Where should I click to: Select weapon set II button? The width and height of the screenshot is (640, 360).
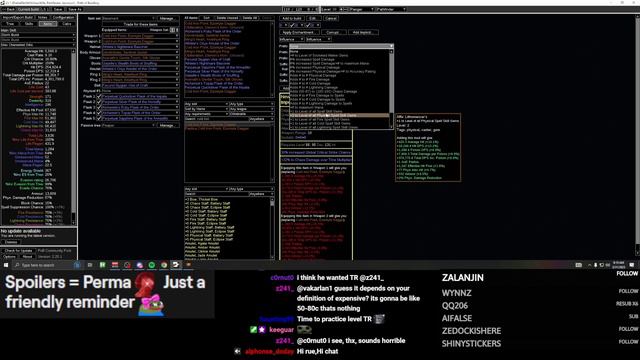point(177,30)
